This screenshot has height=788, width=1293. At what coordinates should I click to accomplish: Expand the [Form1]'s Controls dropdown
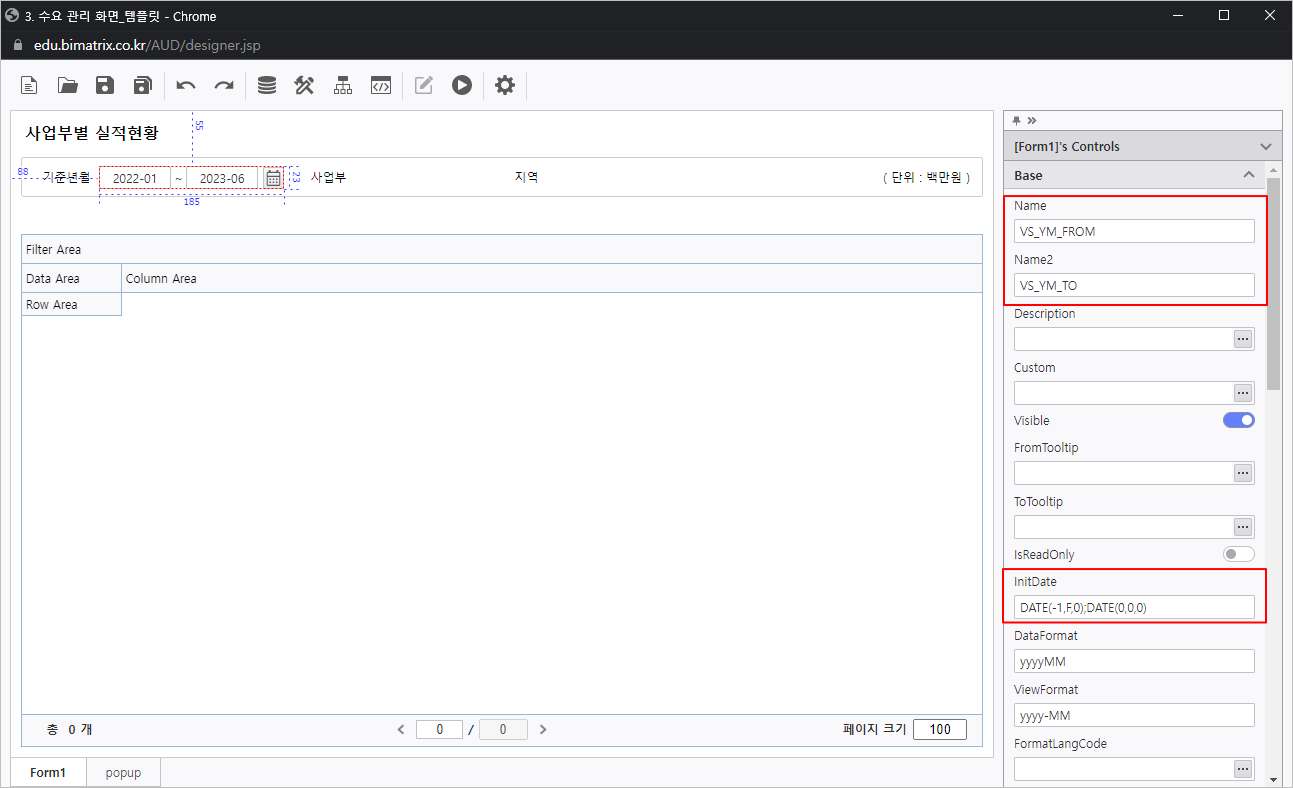1266,147
